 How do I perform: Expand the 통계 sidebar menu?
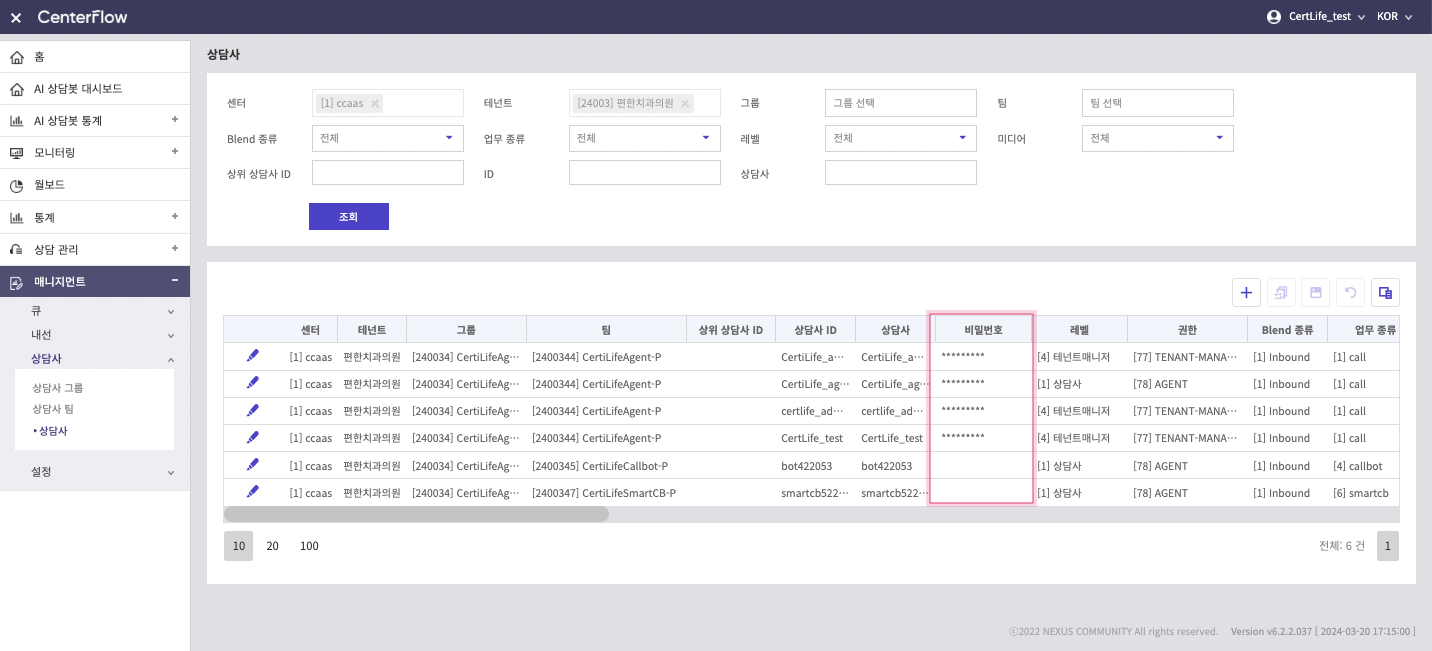pos(94,217)
